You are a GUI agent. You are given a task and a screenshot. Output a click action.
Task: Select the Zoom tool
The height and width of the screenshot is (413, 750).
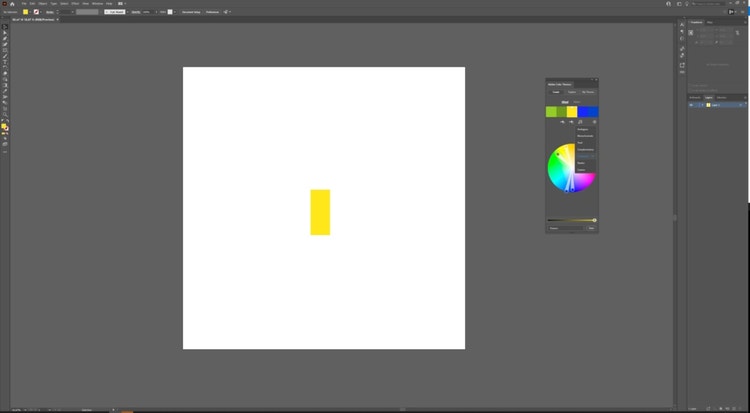tap(5, 114)
